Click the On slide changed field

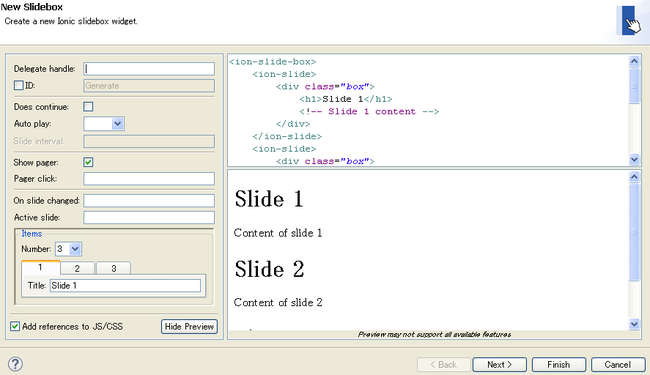pos(149,201)
